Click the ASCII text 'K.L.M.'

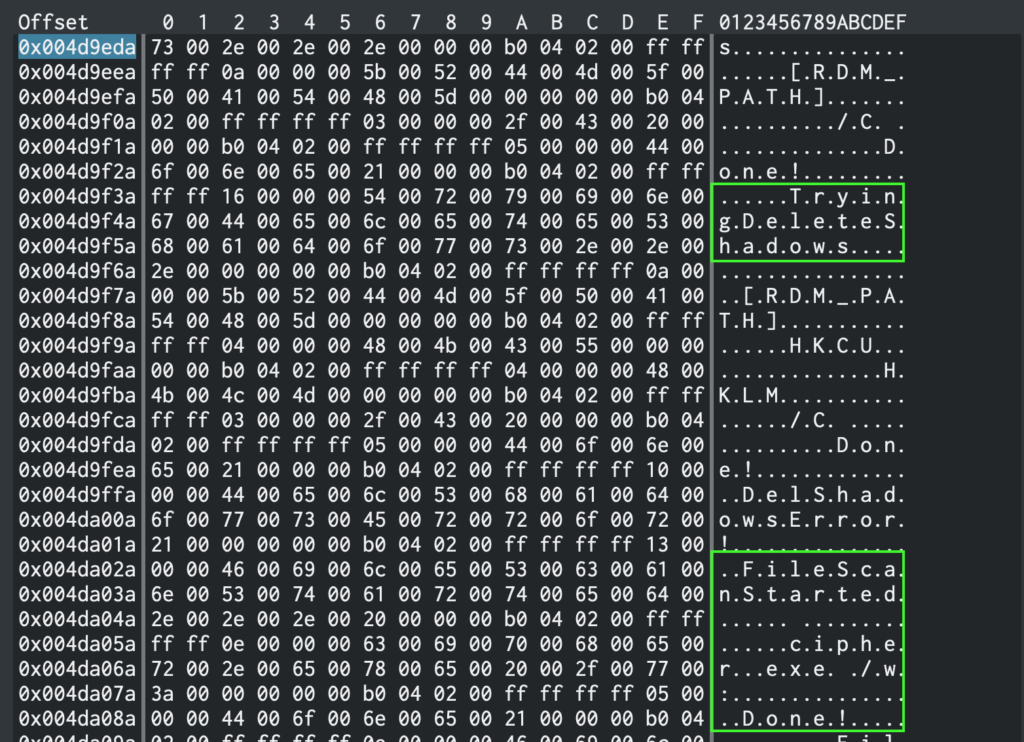753,394
